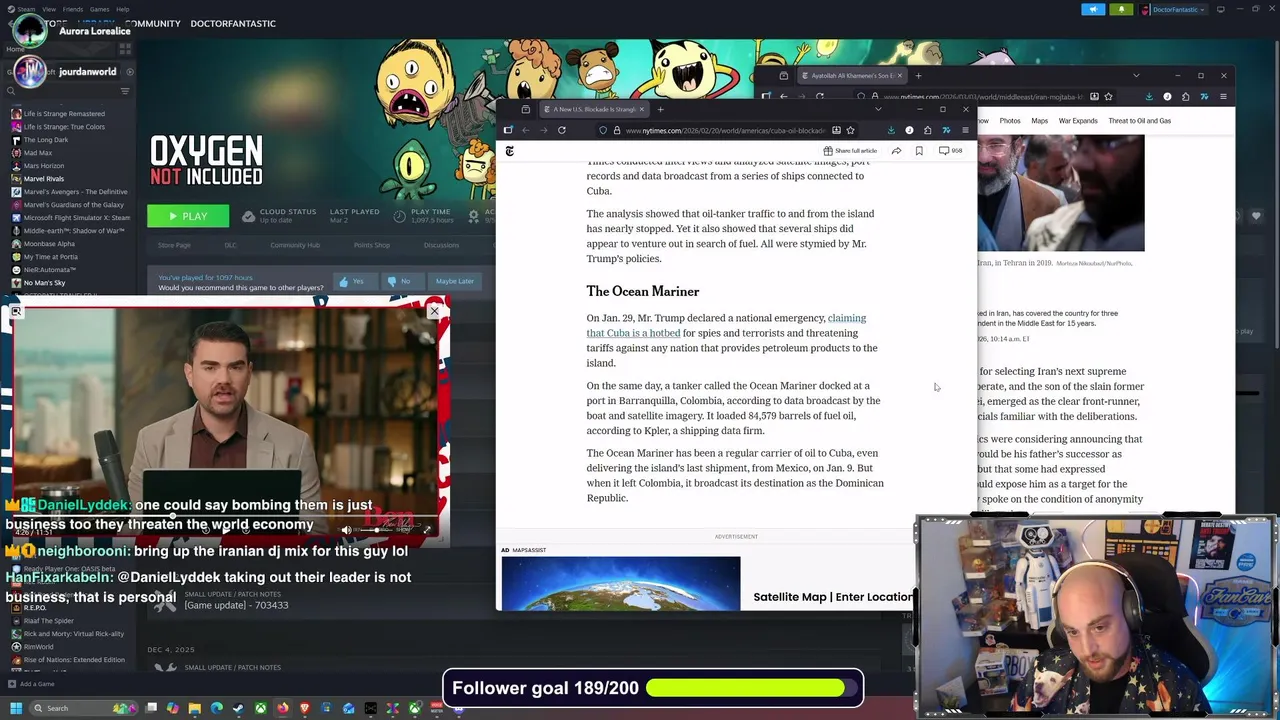Click the green PLAY button in Steam
Image resolution: width=1280 pixels, height=720 pixels.
coord(188,216)
